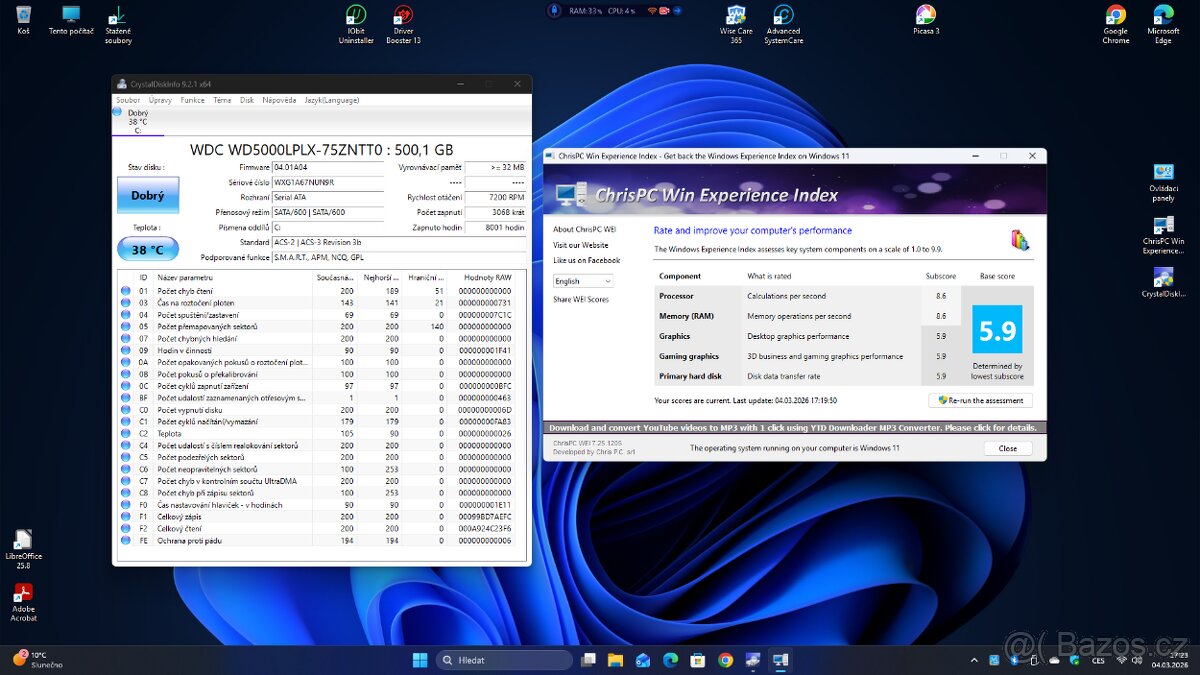The image size is (1200, 675).
Task: Click the Dobrý disk status button
Action: 147,195
